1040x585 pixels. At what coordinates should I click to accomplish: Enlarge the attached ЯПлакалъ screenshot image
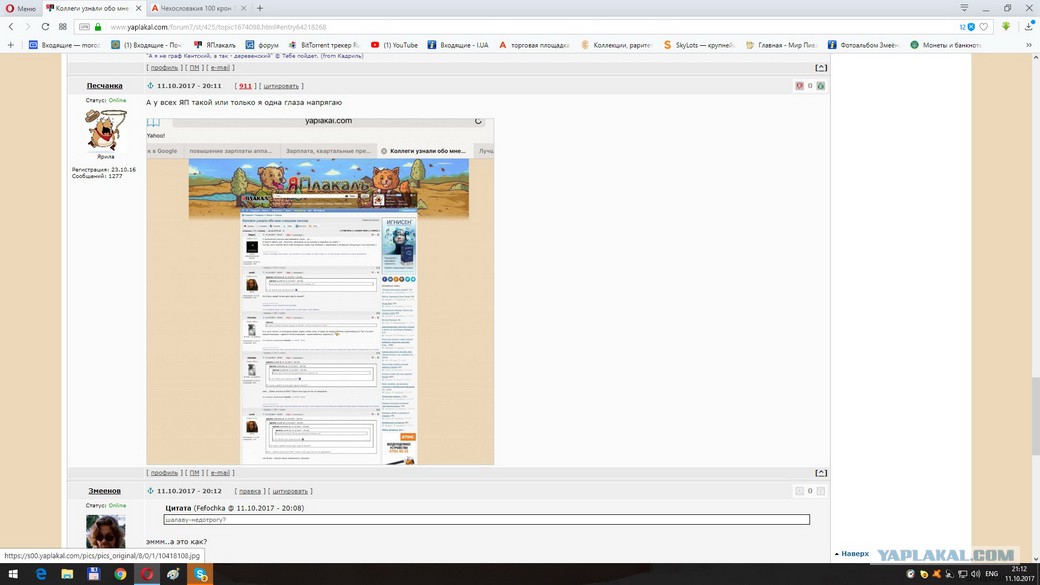pos(320,291)
